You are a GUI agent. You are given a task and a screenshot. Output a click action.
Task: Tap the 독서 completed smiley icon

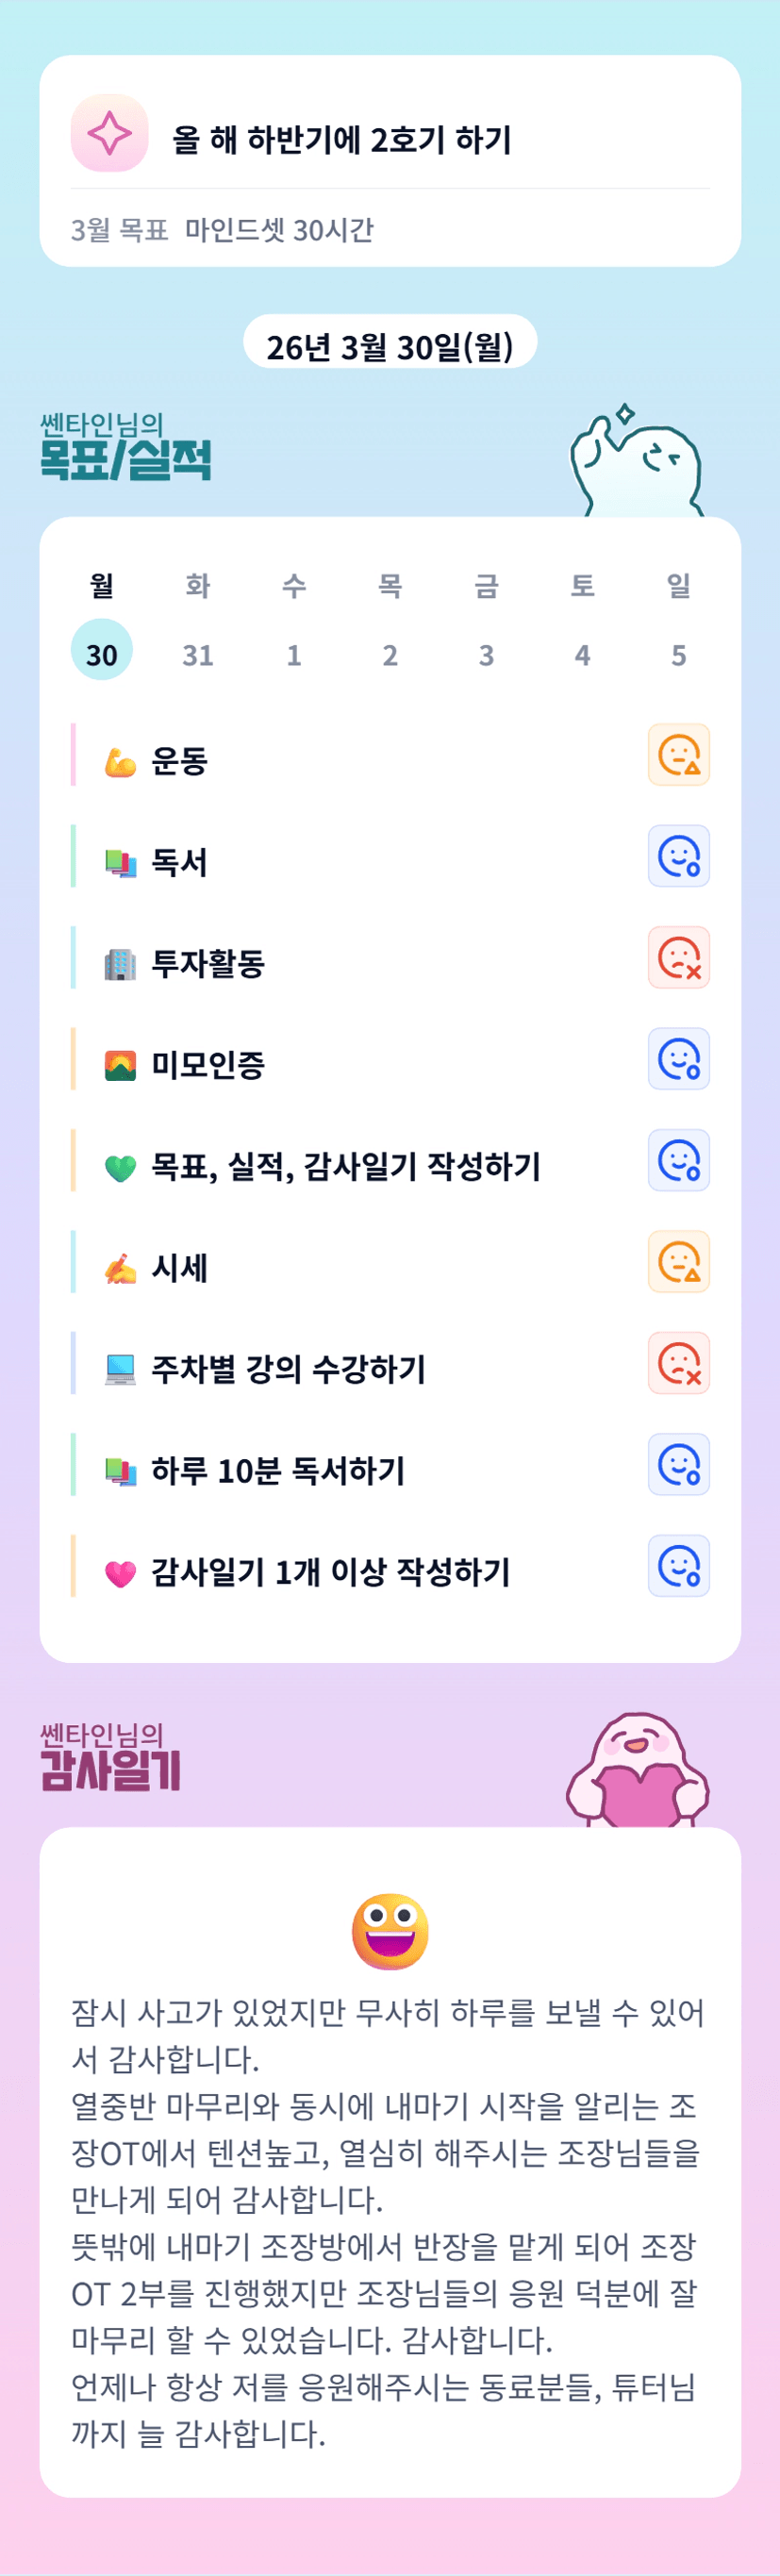click(679, 856)
